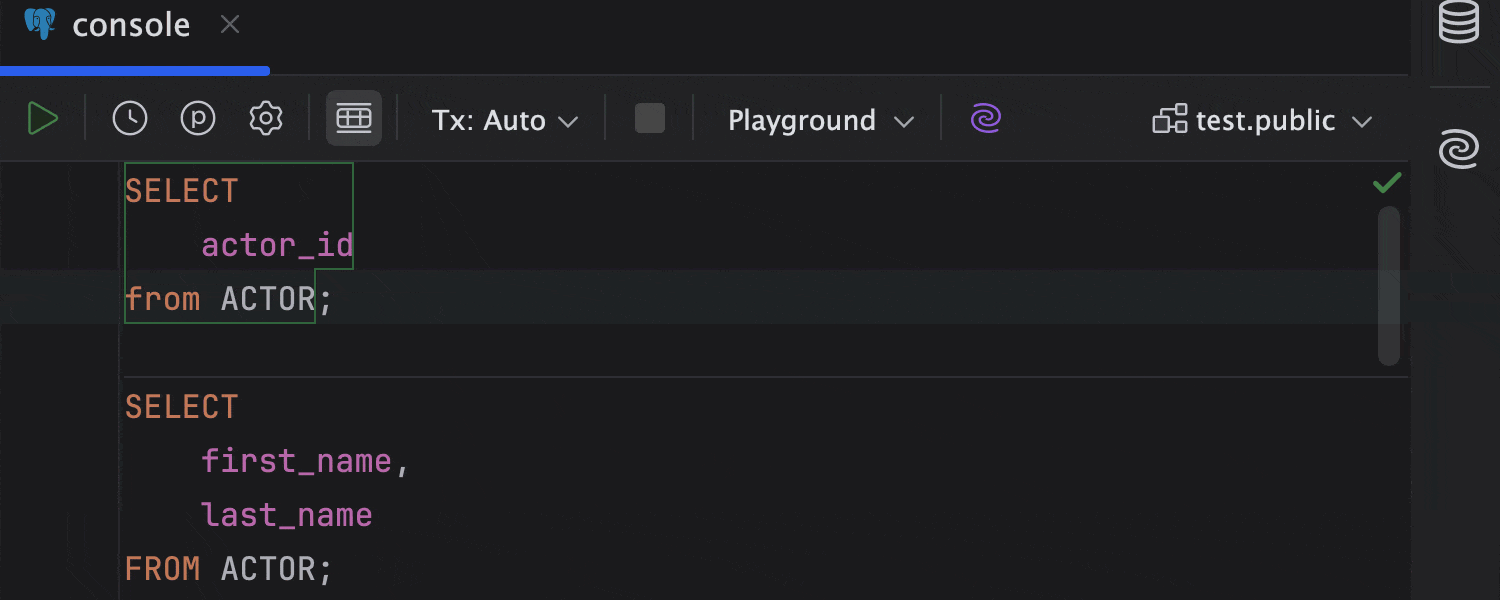The width and height of the screenshot is (1500, 600).
Task: Toggle the green success checkmark in gutter
Action: [1387, 183]
